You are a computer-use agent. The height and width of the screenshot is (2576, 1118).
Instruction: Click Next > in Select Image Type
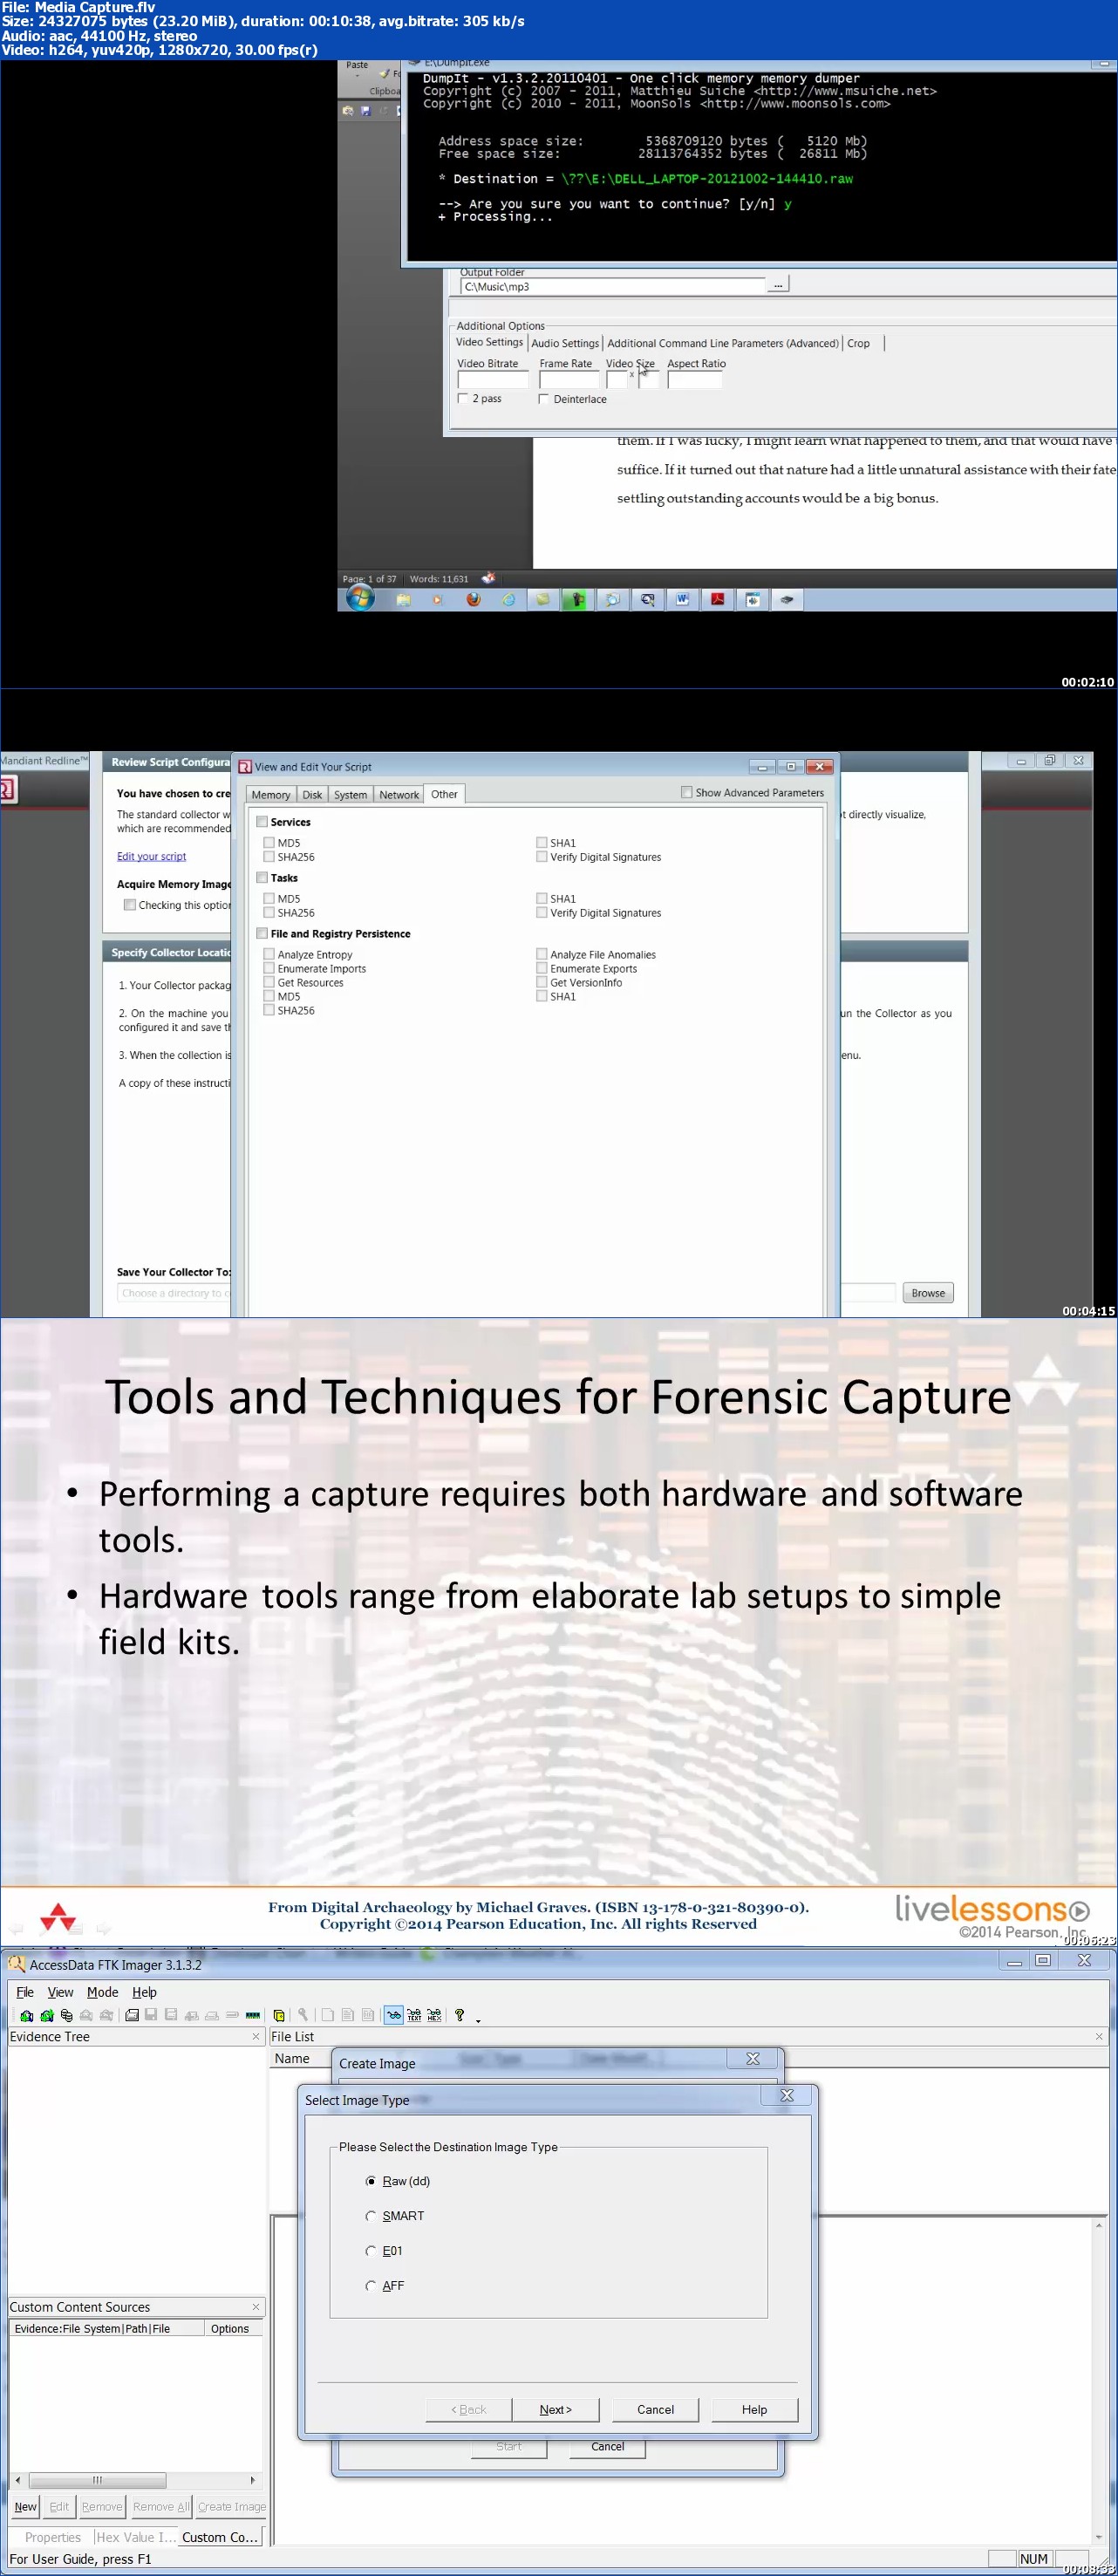coord(555,2409)
